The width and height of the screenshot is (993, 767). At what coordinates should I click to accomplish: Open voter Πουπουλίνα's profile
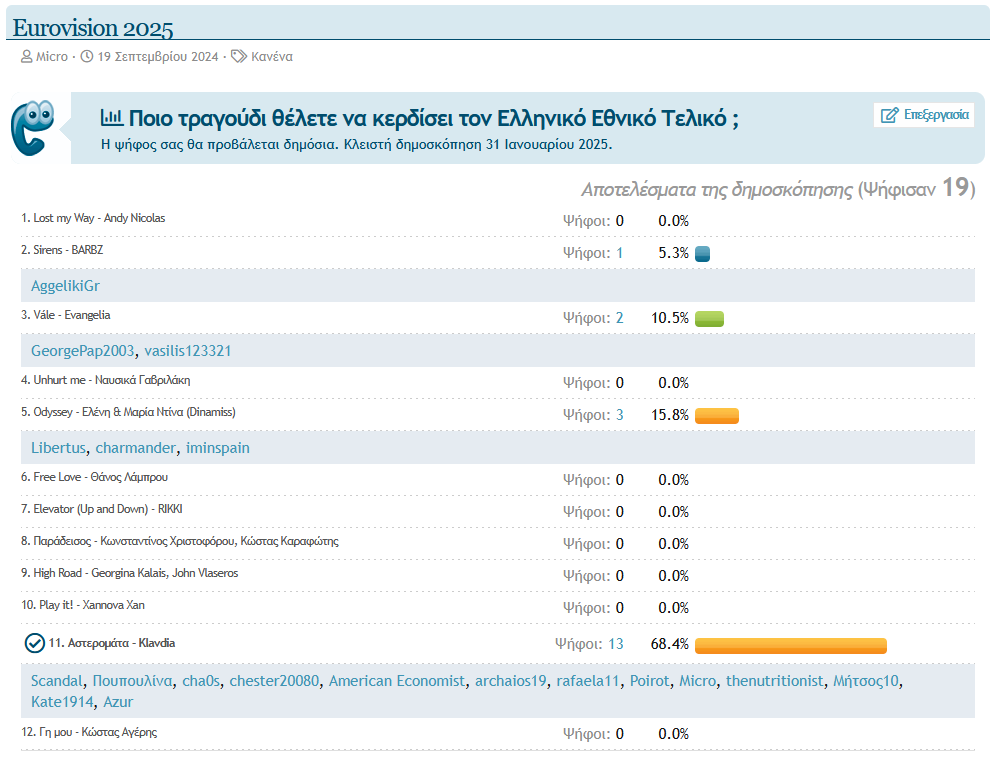tap(132, 681)
